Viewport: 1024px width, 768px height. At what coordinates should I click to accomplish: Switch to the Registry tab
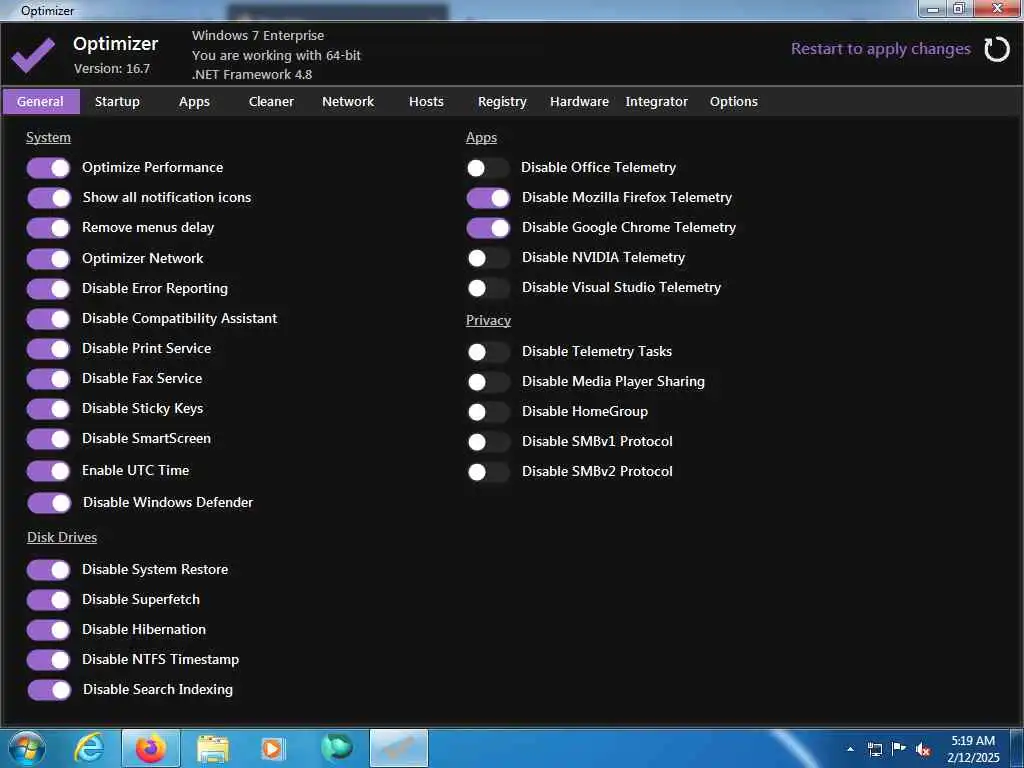502,102
